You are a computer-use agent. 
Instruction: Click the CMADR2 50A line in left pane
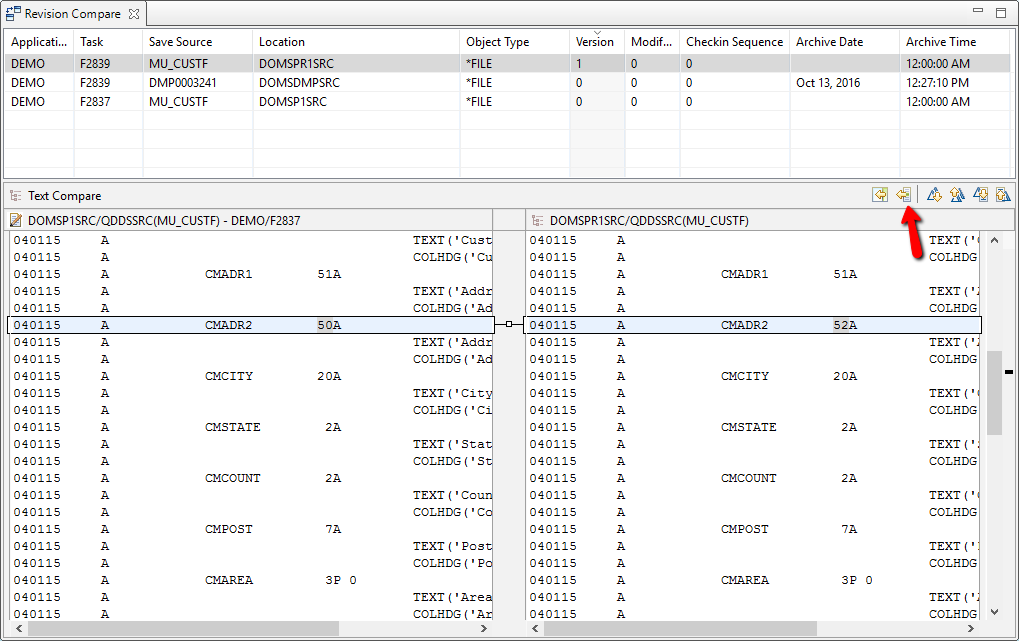click(250, 325)
